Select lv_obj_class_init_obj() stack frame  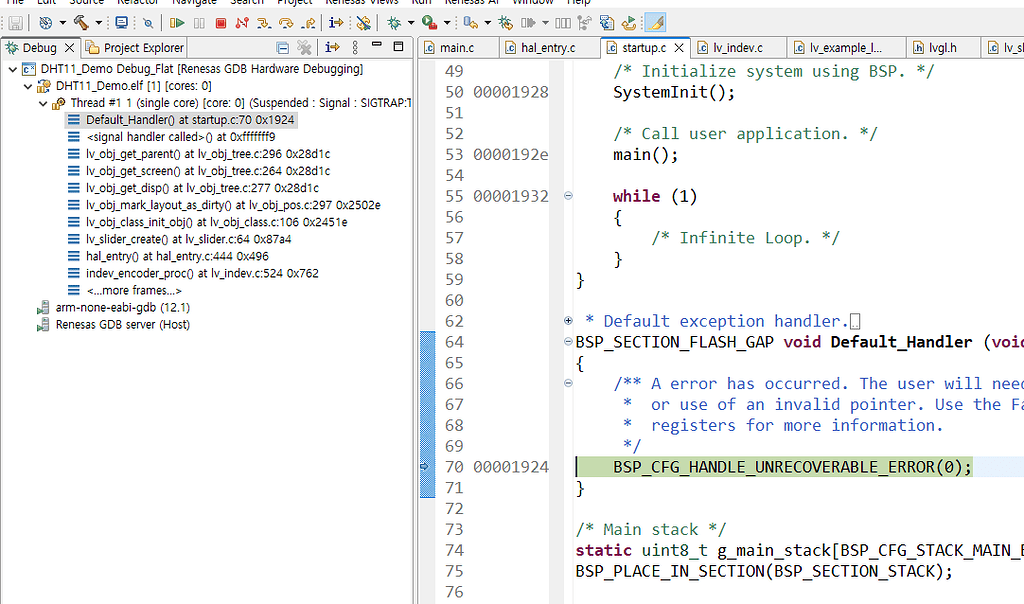point(217,222)
